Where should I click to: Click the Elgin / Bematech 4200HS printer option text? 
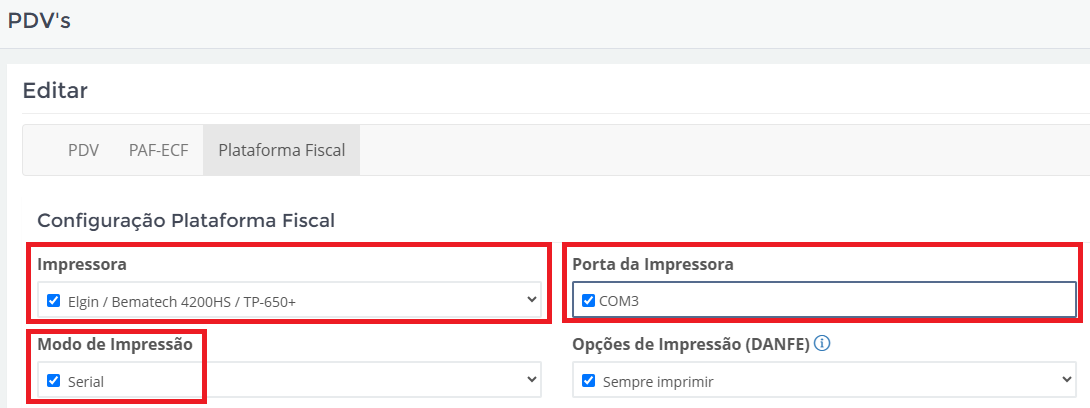[182, 302]
